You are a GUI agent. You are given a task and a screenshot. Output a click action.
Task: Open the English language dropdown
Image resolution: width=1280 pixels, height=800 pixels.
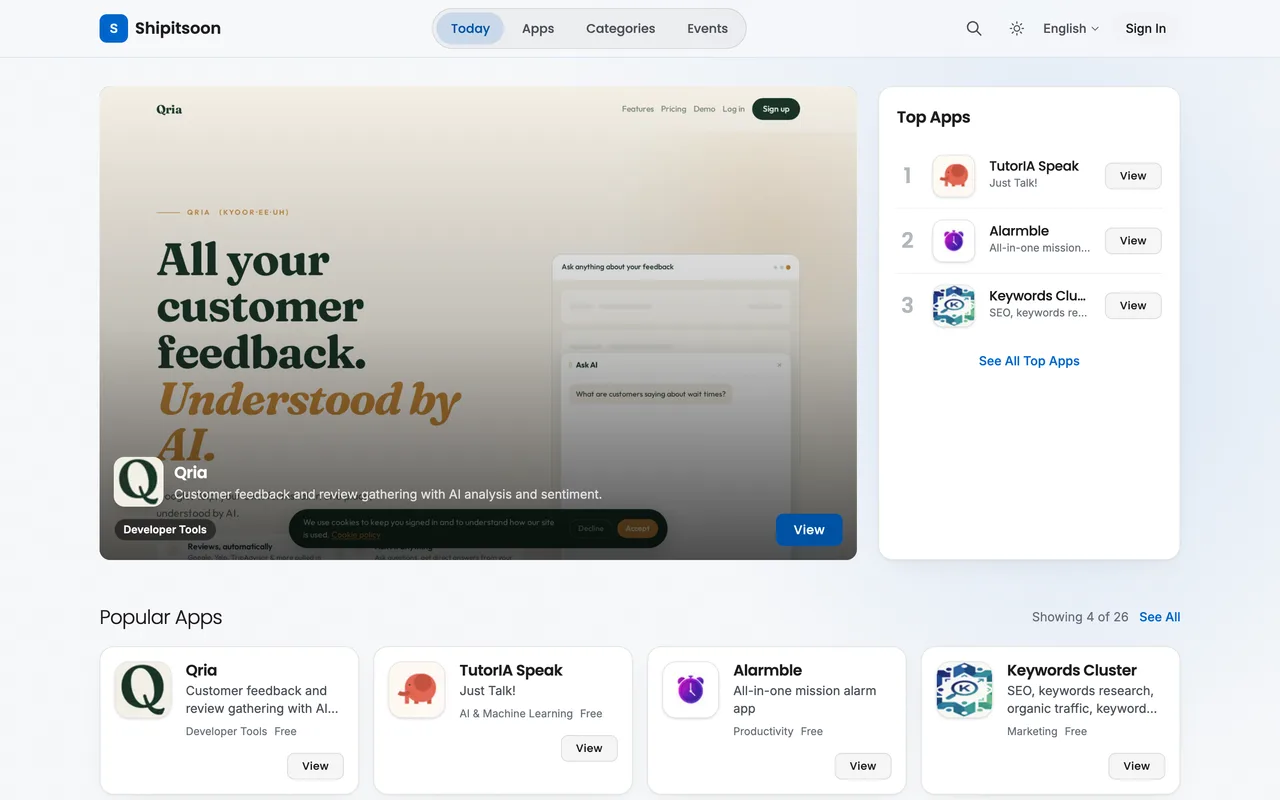click(x=1071, y=28)
